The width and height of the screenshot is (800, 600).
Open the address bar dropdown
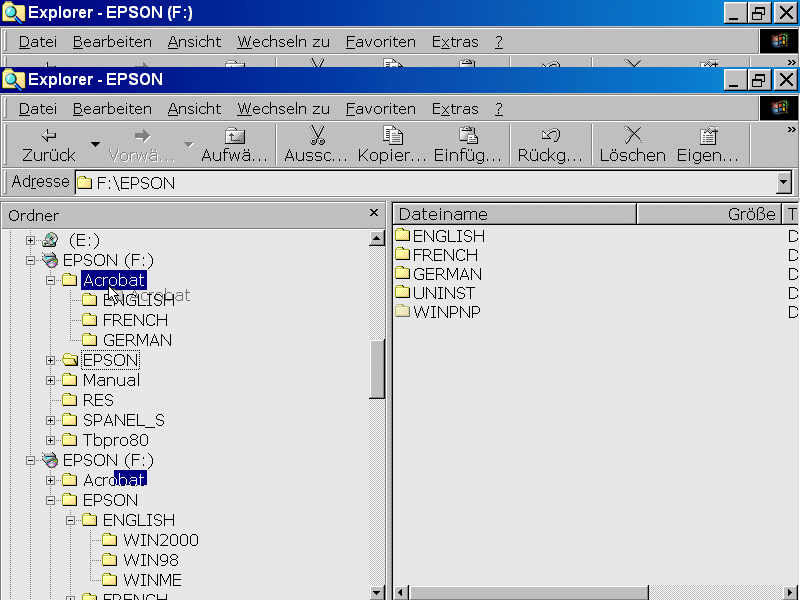tap(783, 183)
